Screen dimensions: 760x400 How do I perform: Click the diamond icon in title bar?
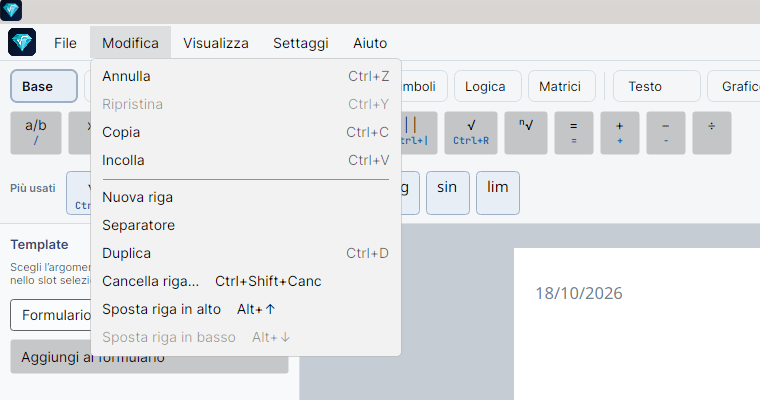click(11, 10)
